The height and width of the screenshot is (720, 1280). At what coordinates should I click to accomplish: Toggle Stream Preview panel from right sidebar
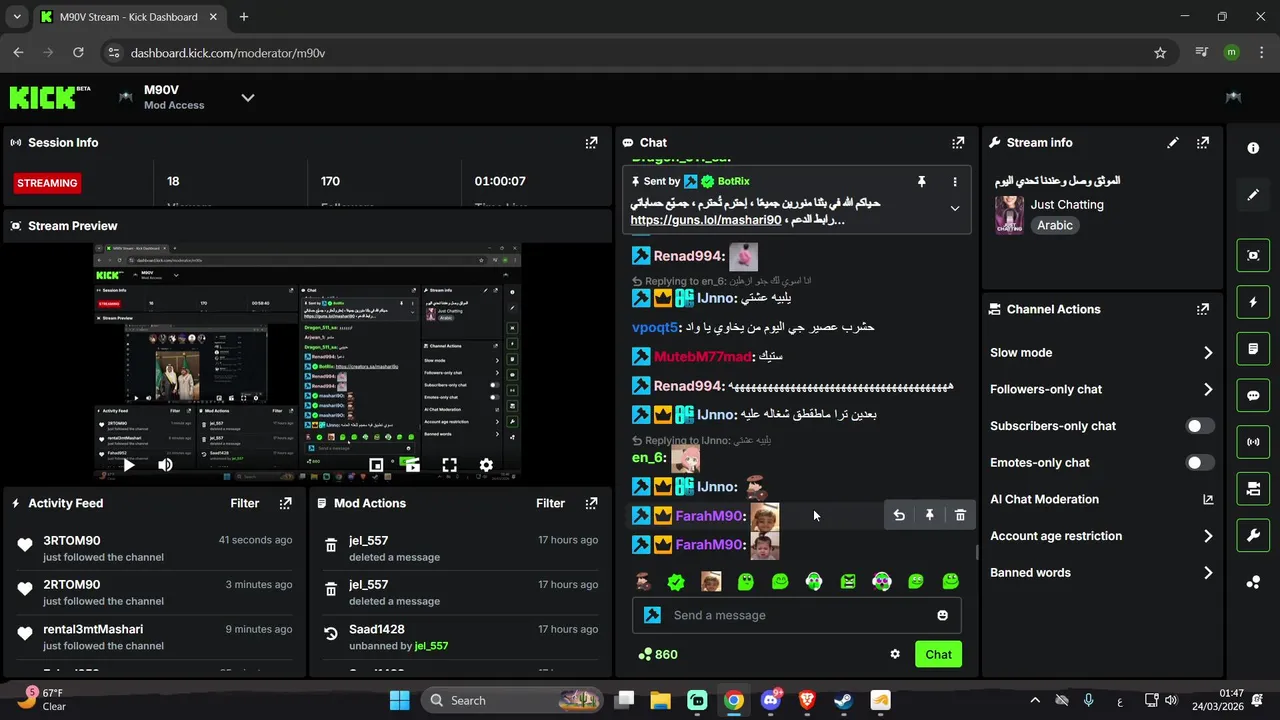point(1253,255)
